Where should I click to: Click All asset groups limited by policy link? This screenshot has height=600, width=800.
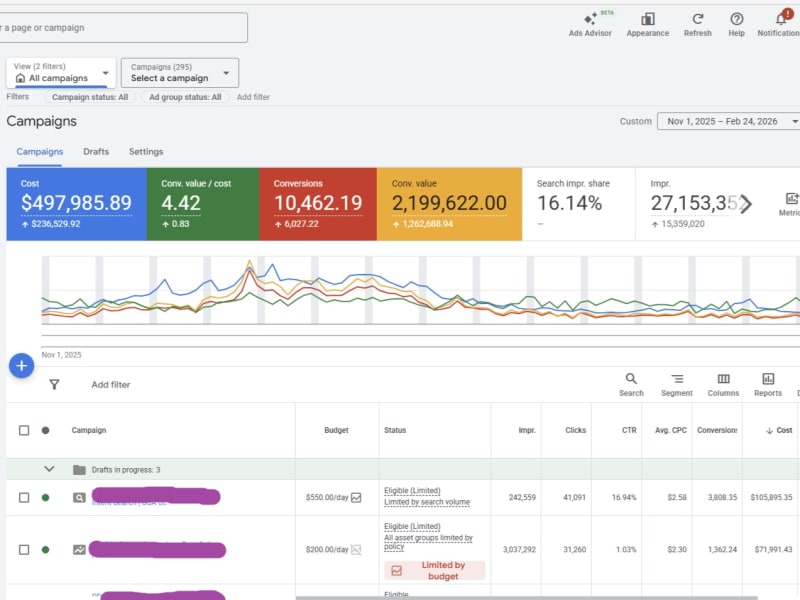[x=429, y=542]
